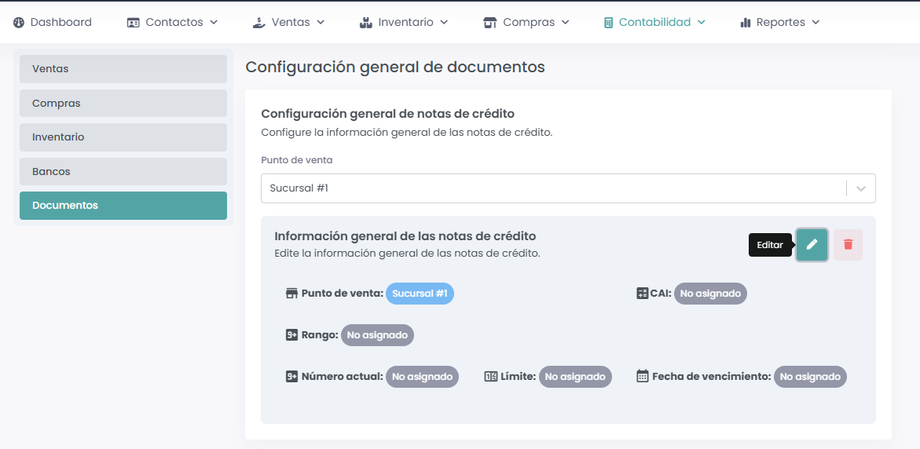Click the red trash delete icon
This screenshot has height=449, width=920.
(x=848, y=245)
